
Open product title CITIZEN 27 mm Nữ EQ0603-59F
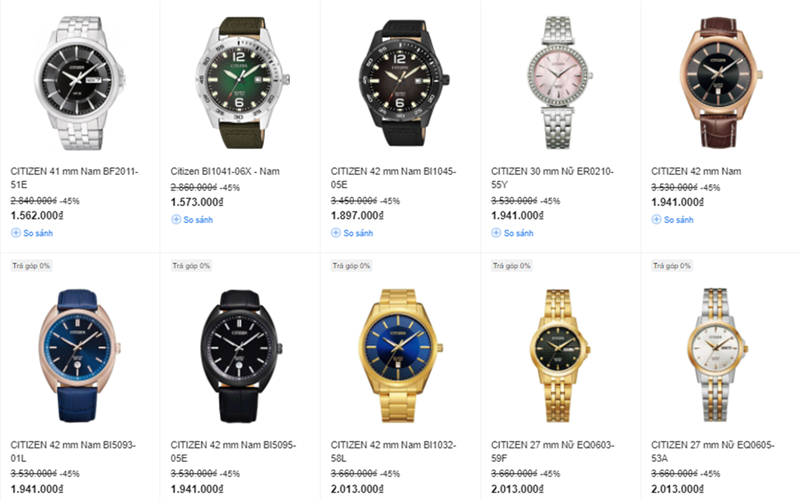[553, 451]
